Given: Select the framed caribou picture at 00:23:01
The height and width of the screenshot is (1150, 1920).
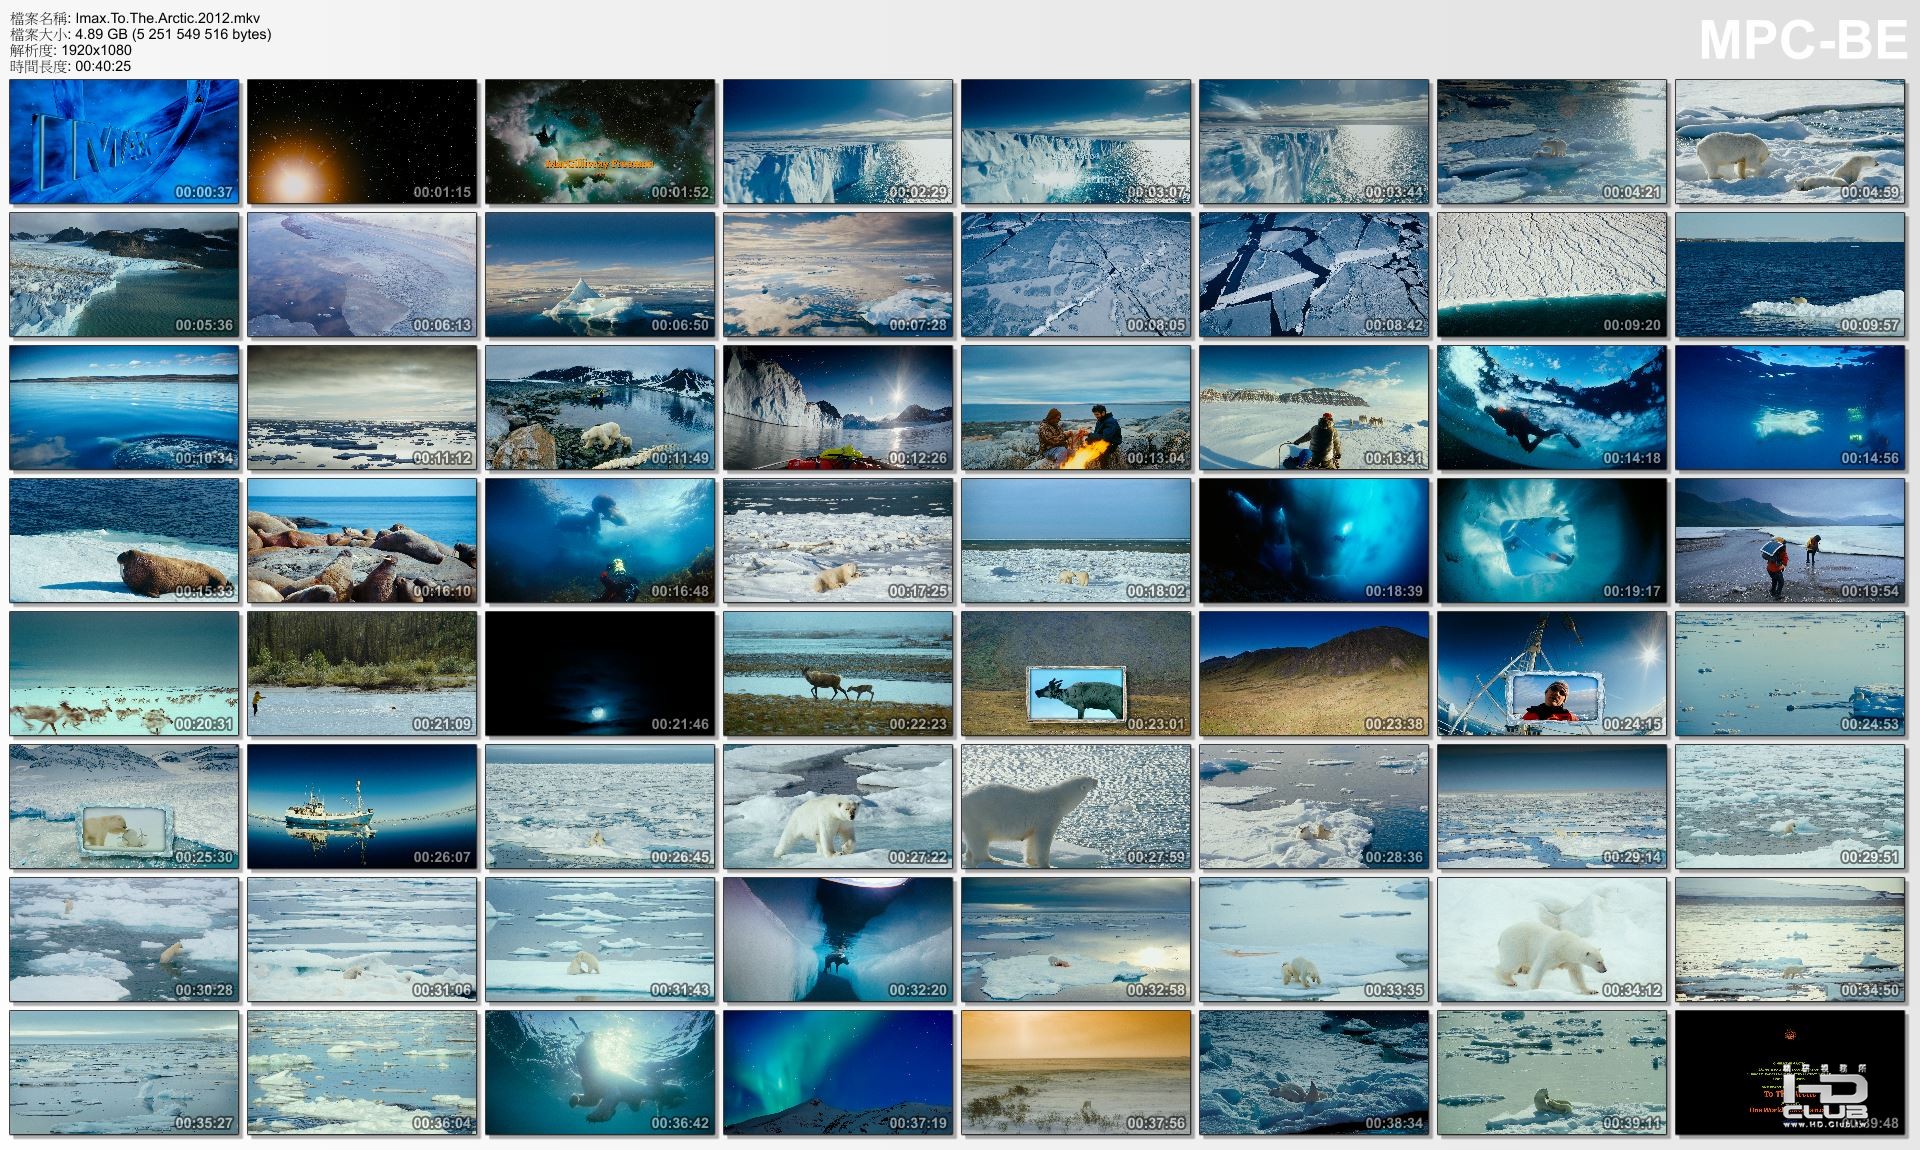Looking at the screenshot, I should (1076, 674).
